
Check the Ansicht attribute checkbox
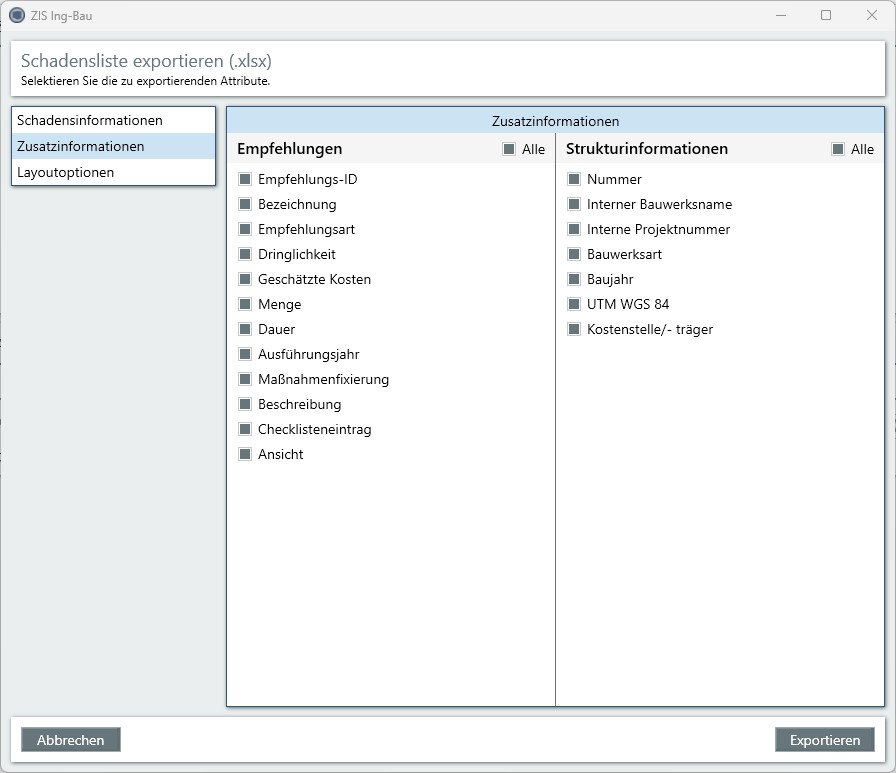(245, 455)
